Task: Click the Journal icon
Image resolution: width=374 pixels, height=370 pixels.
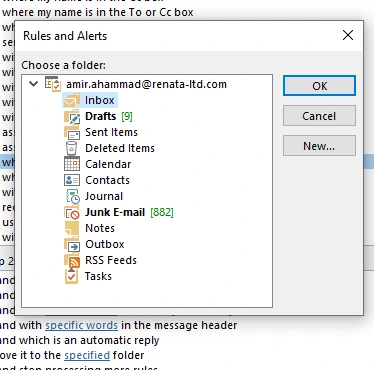Action: pos(72,196)
